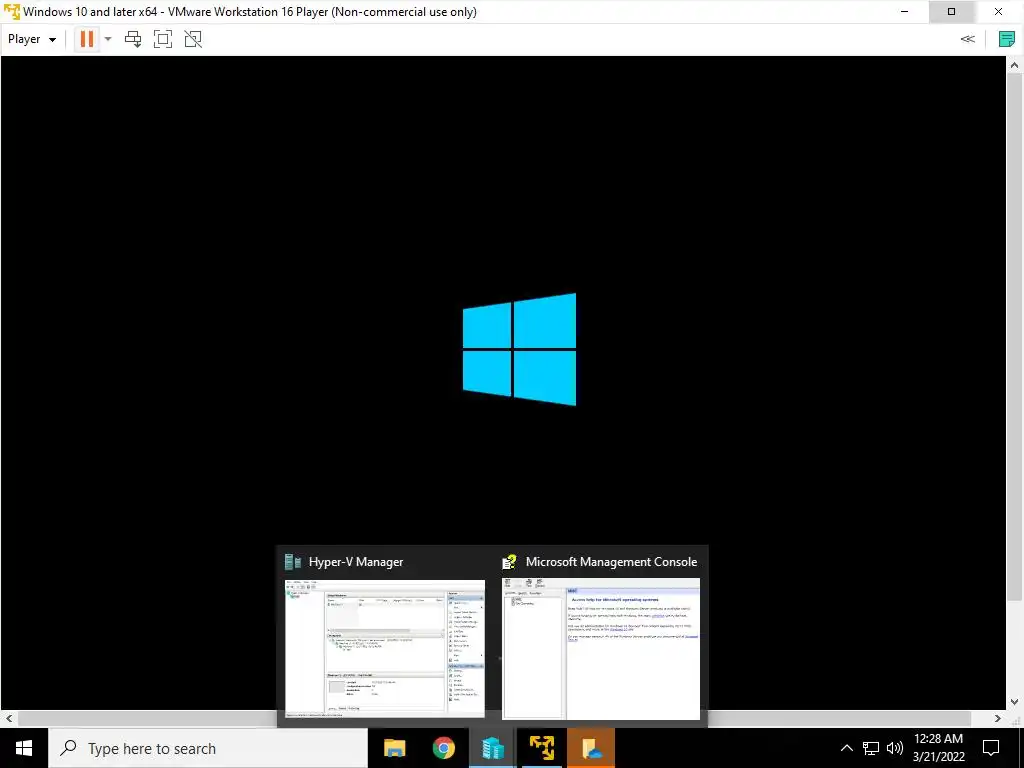The height and width of the screenshot is (768, 1024).
Task: Click the Hyper-V Manager taskbar icon
Action: click(x=492, y=748)
